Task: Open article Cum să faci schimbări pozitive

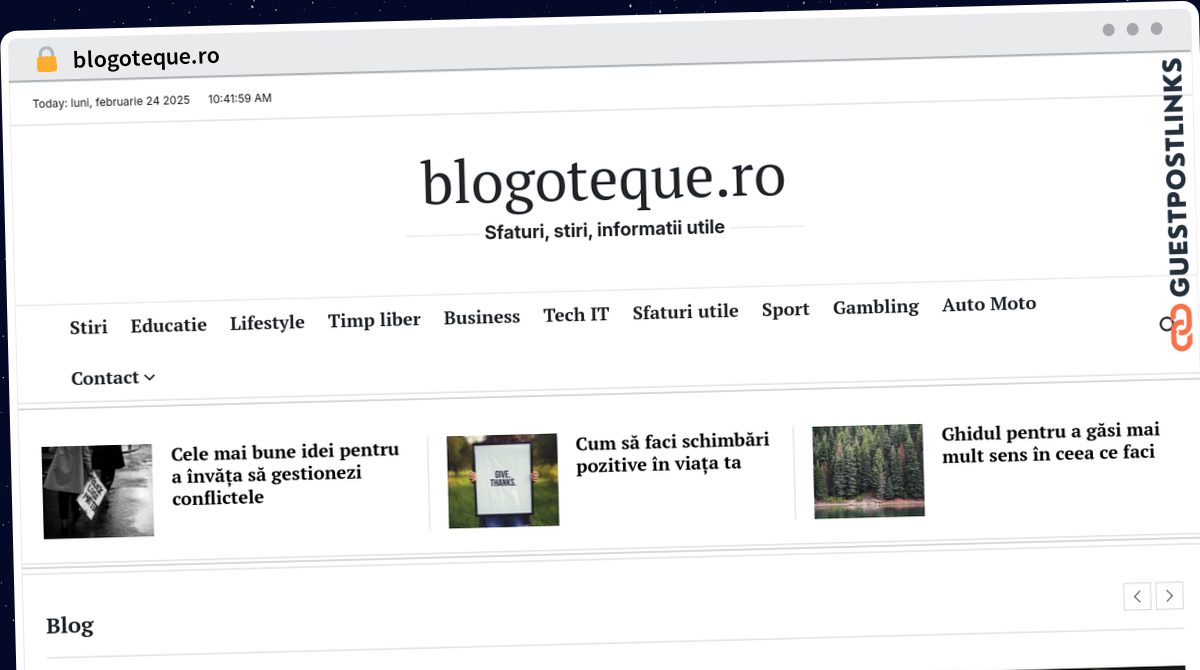Action: (673, 453)
